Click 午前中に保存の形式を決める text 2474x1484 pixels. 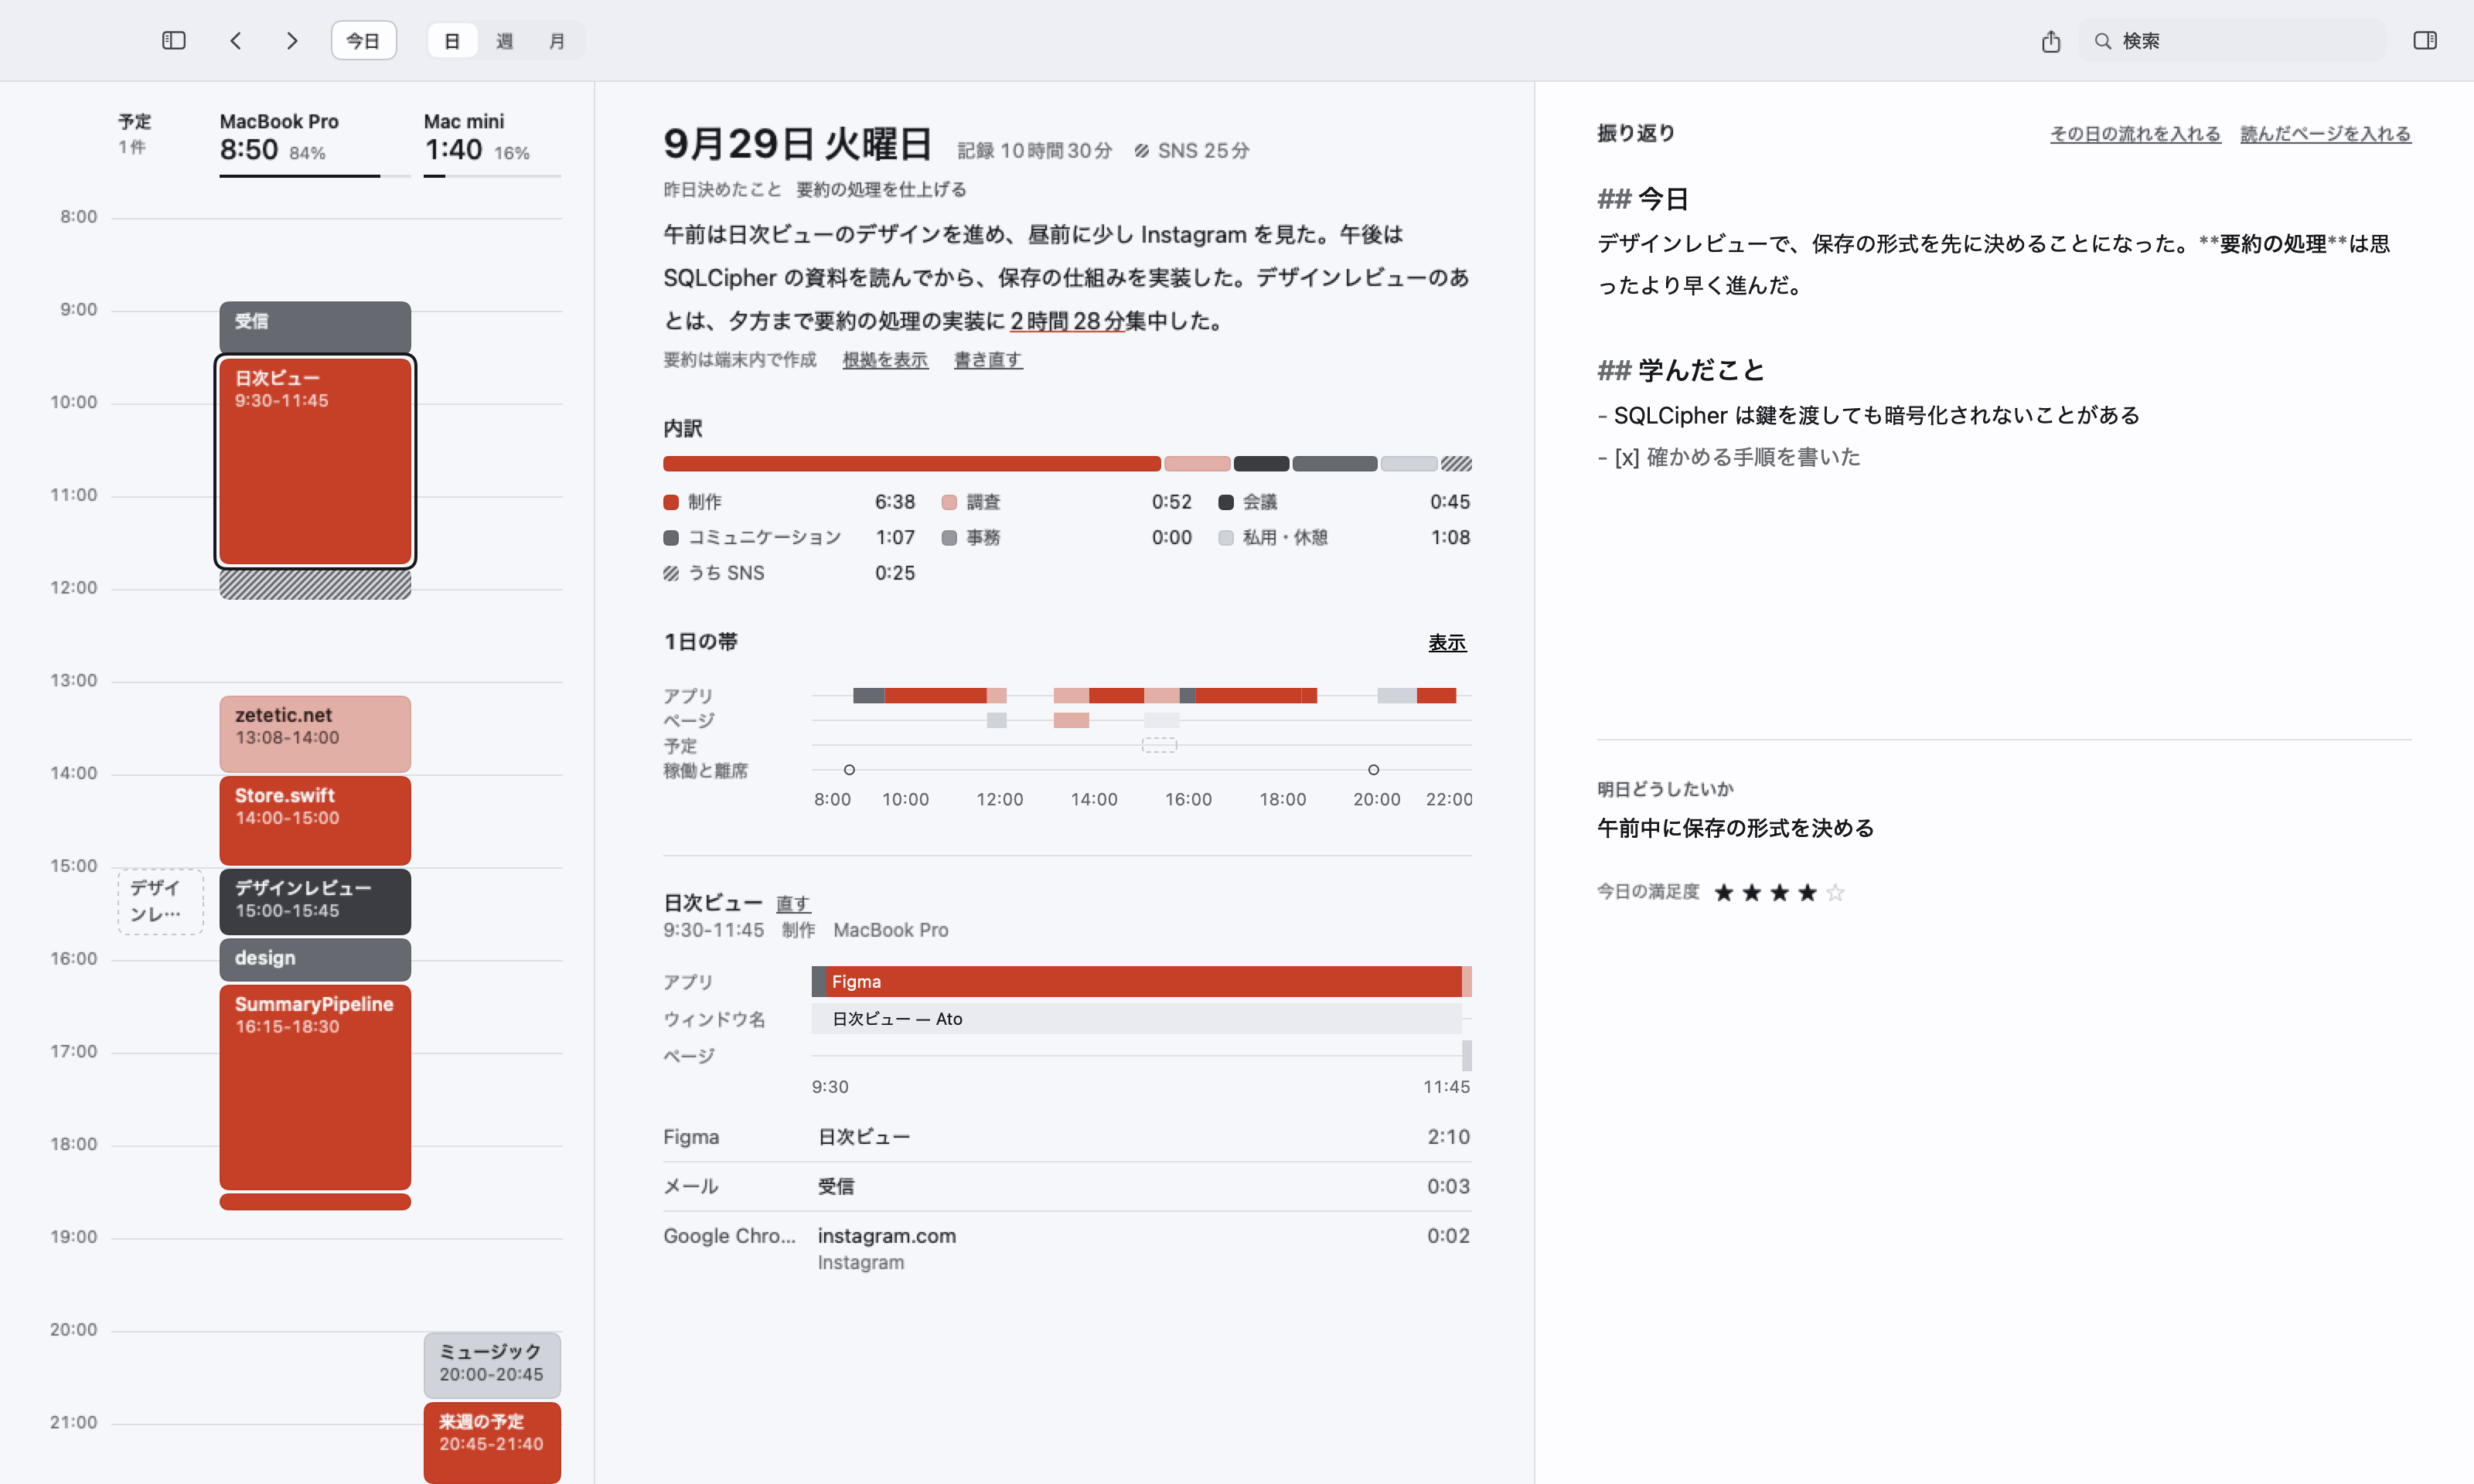(1735, 828)
